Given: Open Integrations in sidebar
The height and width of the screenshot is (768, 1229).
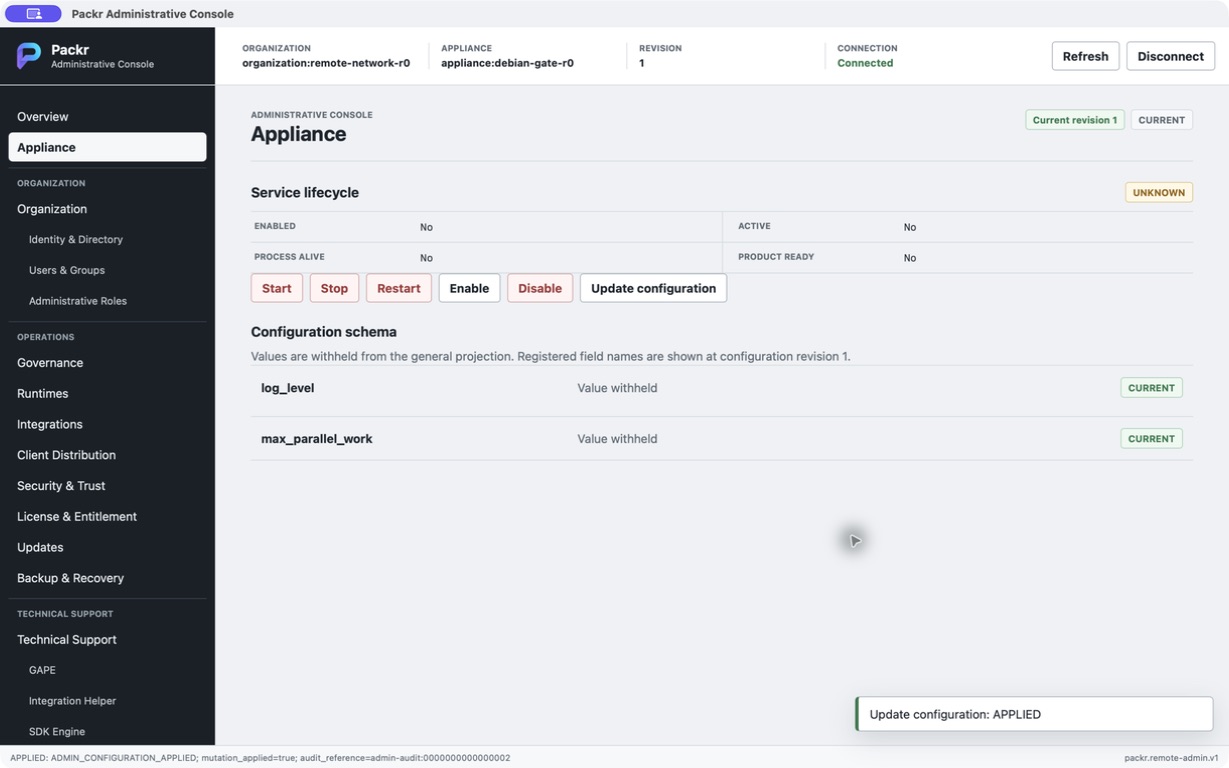Looking at the screenshot, I should coord(107,424).
